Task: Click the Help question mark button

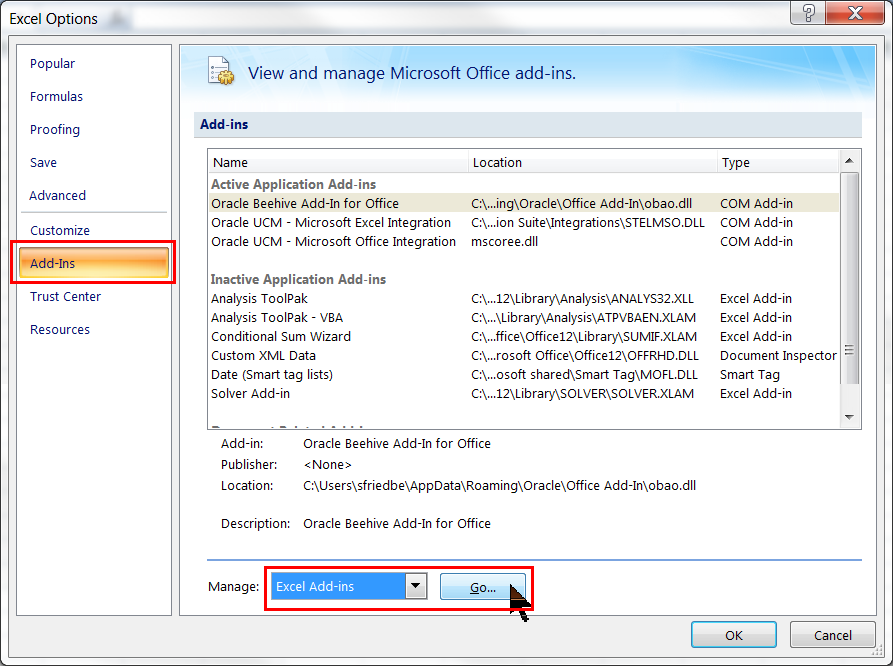Action: (x=808, y=13)
